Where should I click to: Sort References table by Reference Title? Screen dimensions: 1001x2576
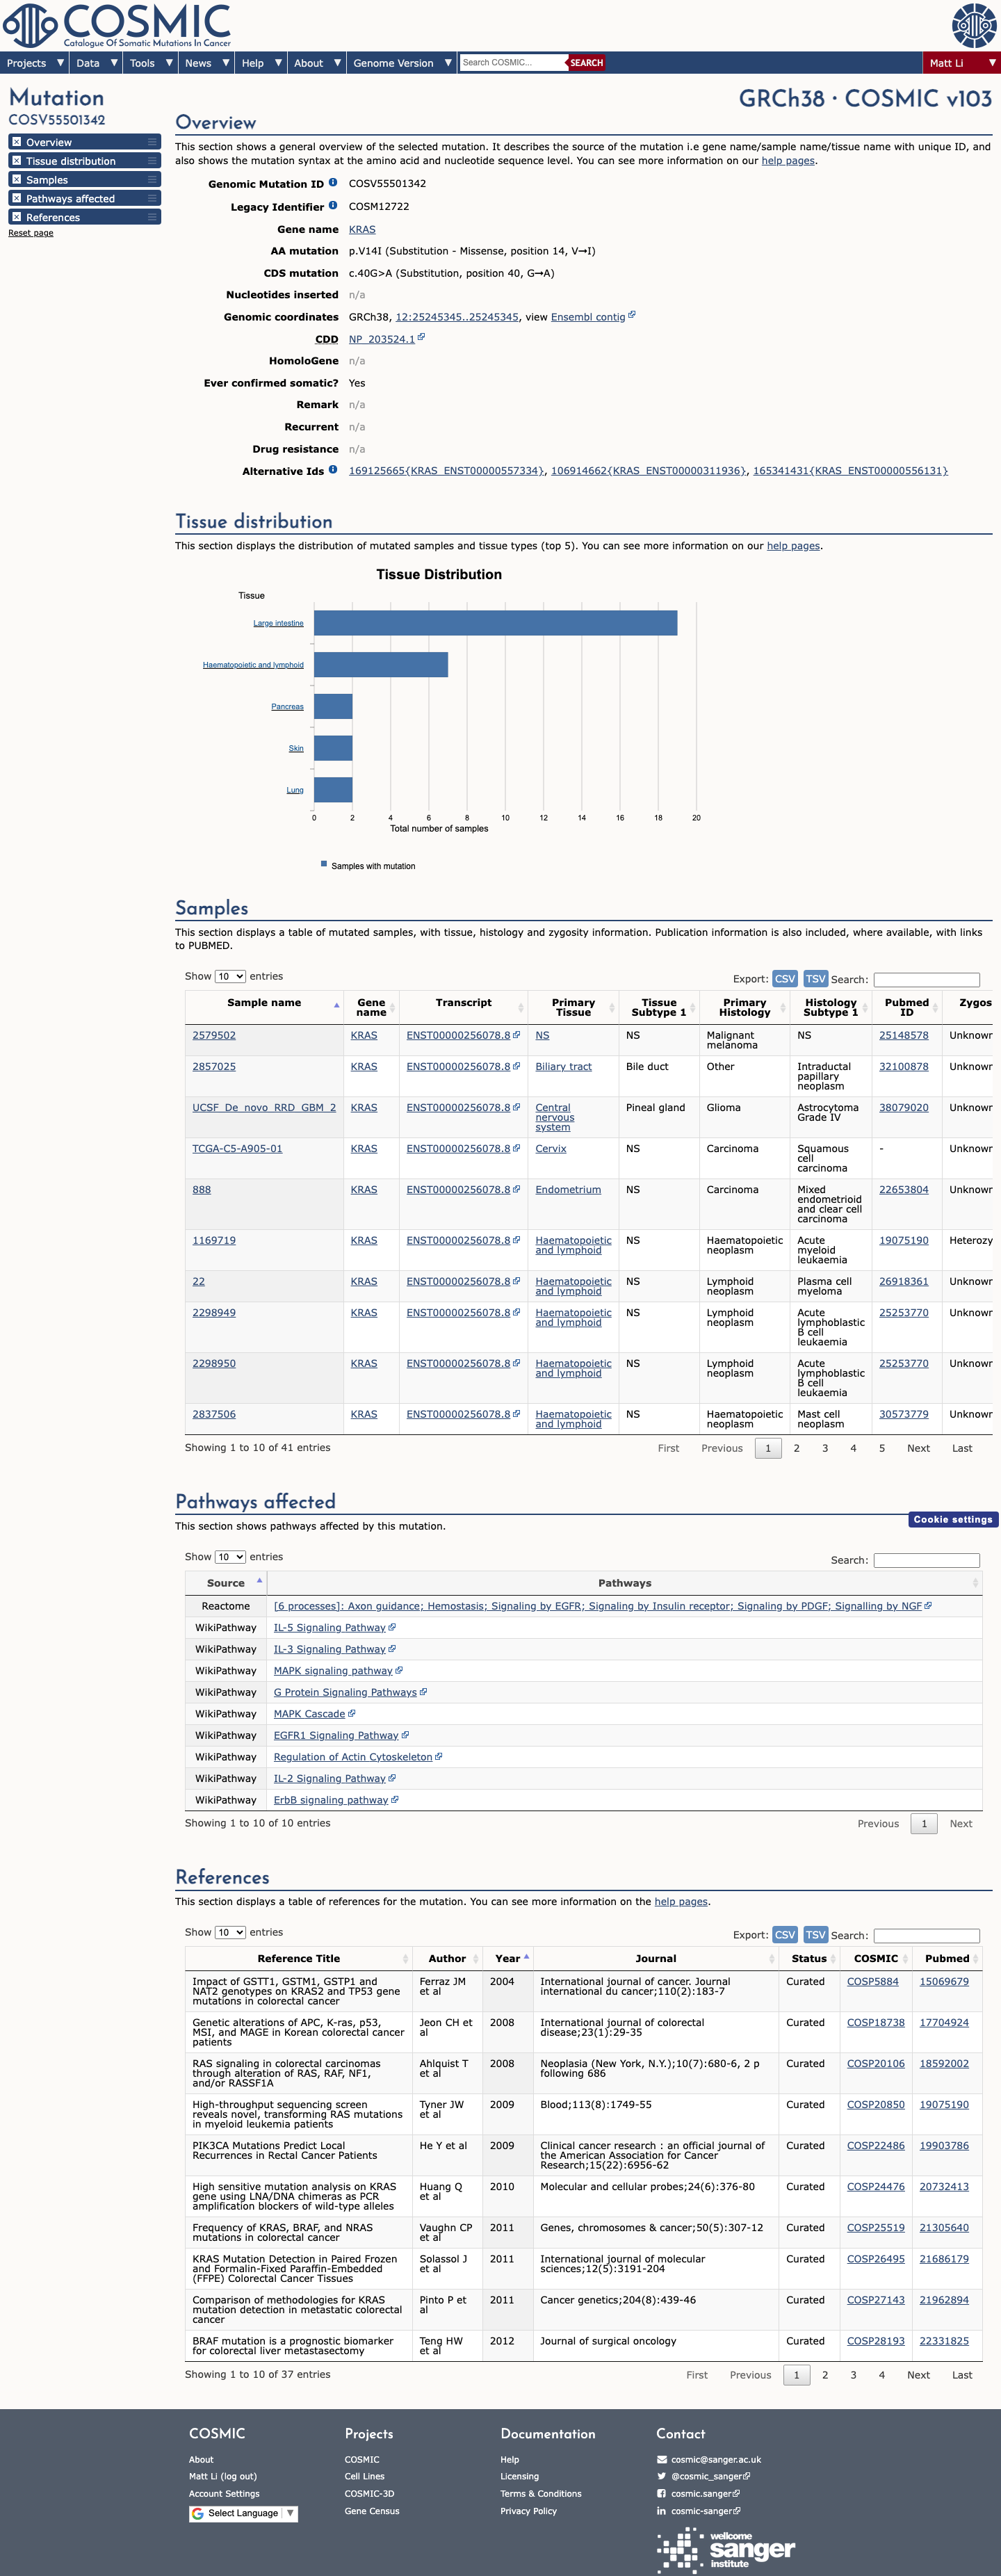tap(299, 1959)
